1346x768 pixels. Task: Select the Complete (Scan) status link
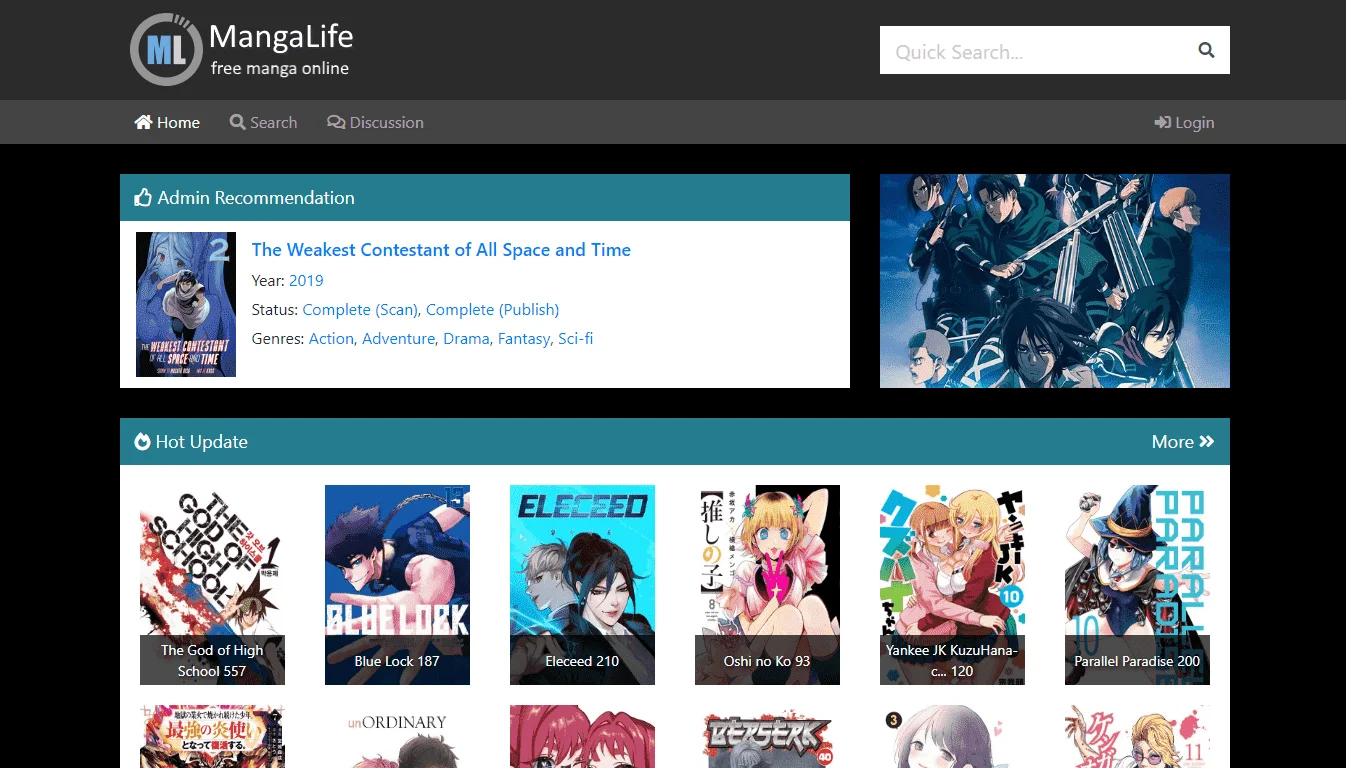point(360,310)
